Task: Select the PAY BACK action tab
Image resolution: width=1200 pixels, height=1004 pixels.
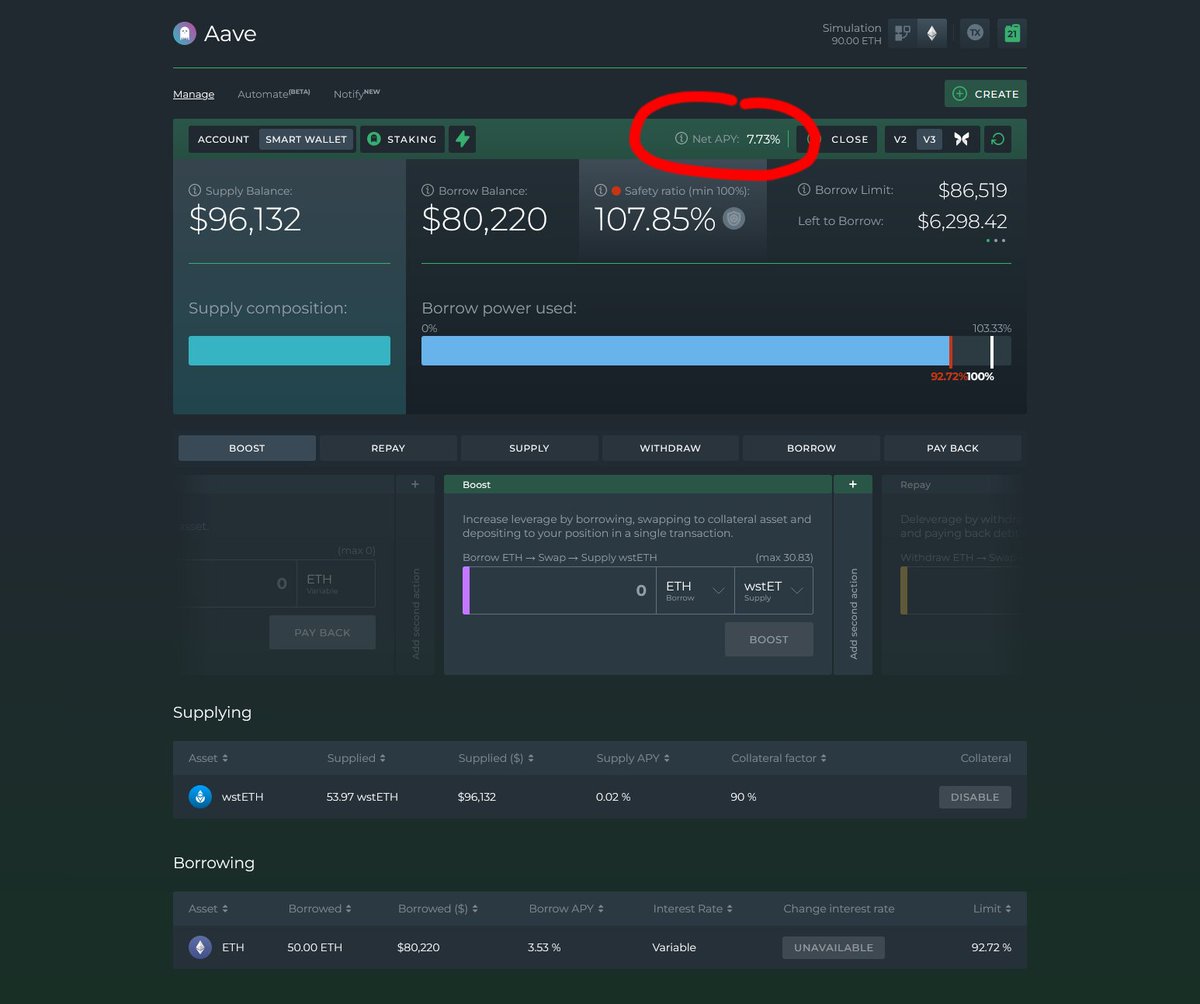Action: [952, 448]
